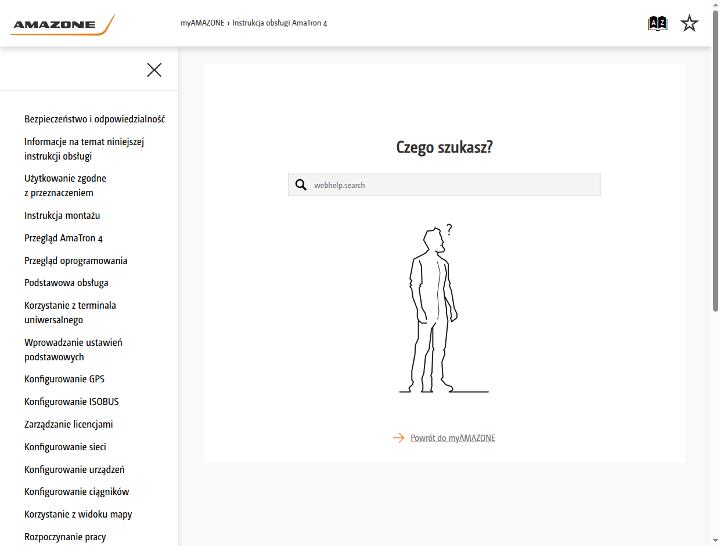Select Konfigurowanie ISOBUS chapter
The width and height of the screenshot is (720, 546).
pos(71,401)
